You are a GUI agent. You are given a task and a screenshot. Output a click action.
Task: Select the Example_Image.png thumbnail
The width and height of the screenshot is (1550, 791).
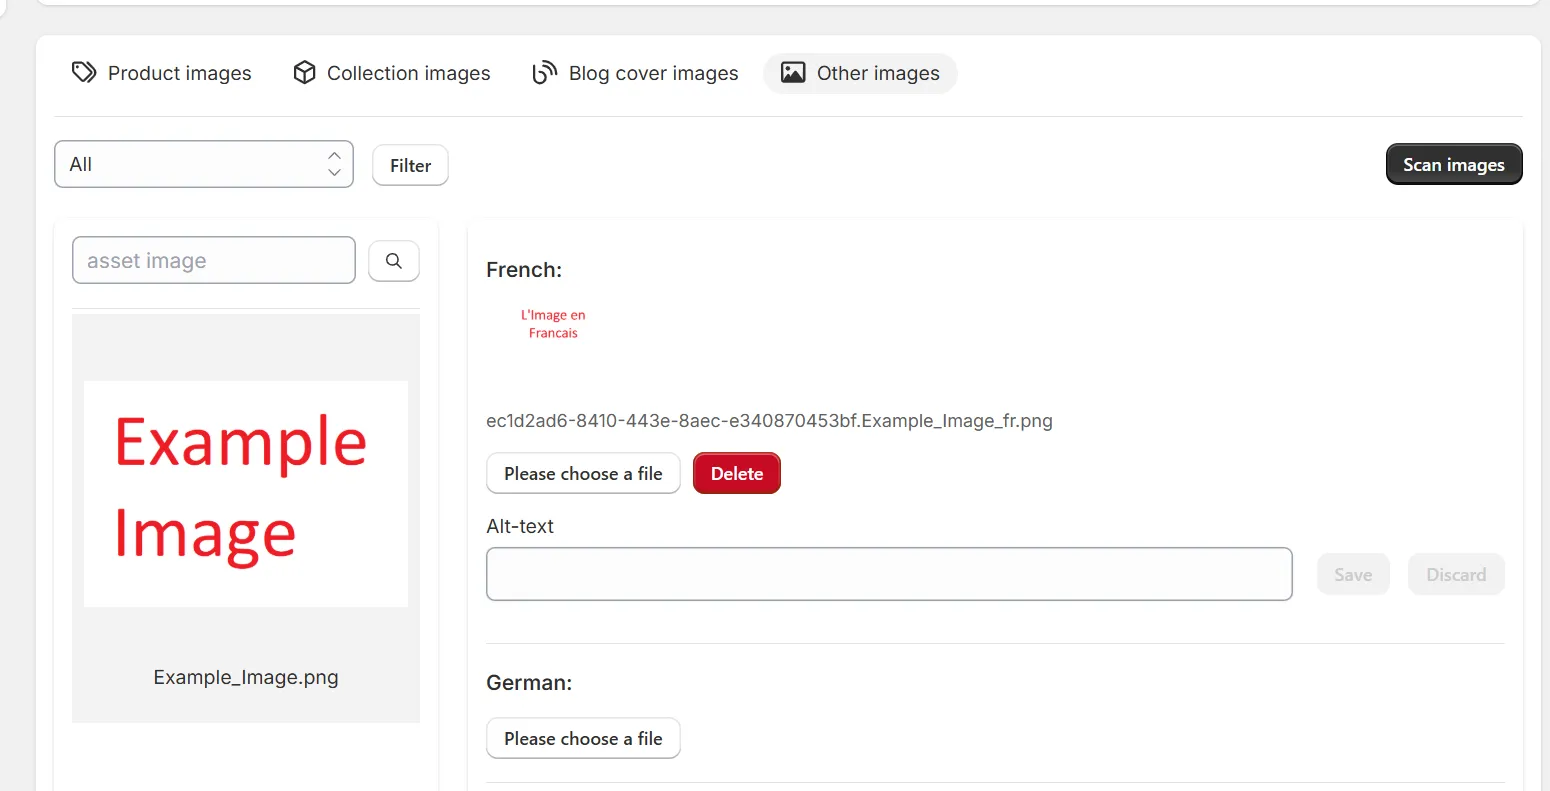(x=246, y=493)
